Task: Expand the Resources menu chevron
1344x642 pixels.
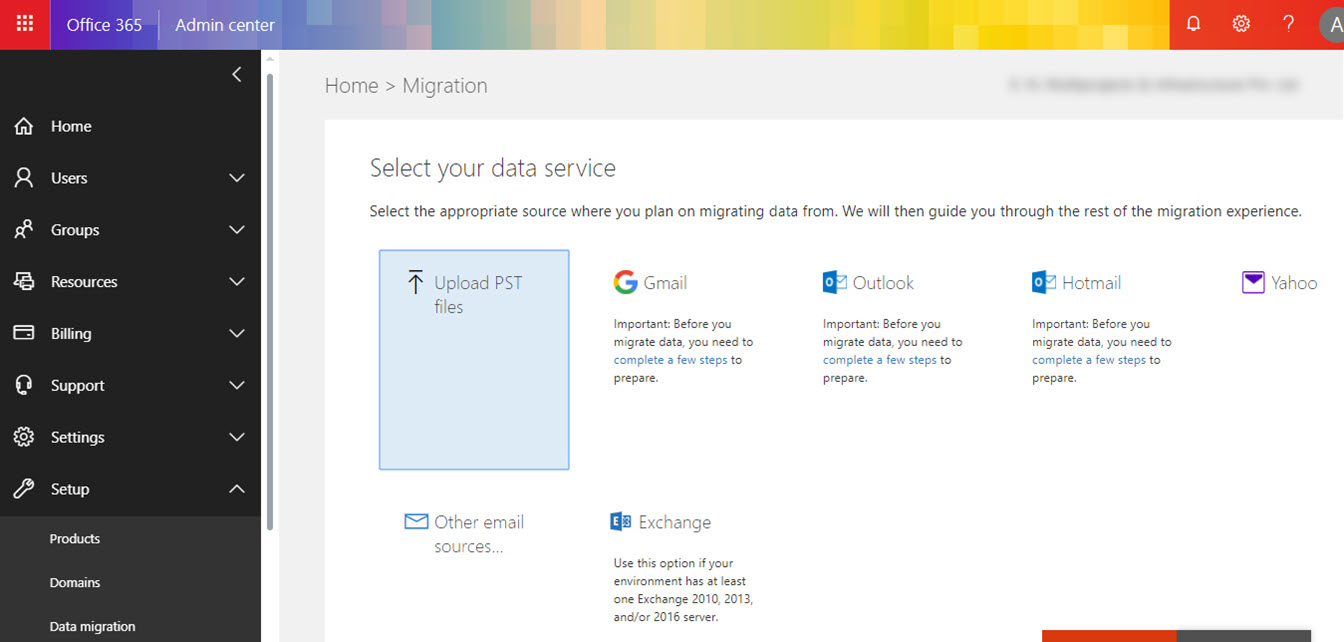Action: point(237,282)
